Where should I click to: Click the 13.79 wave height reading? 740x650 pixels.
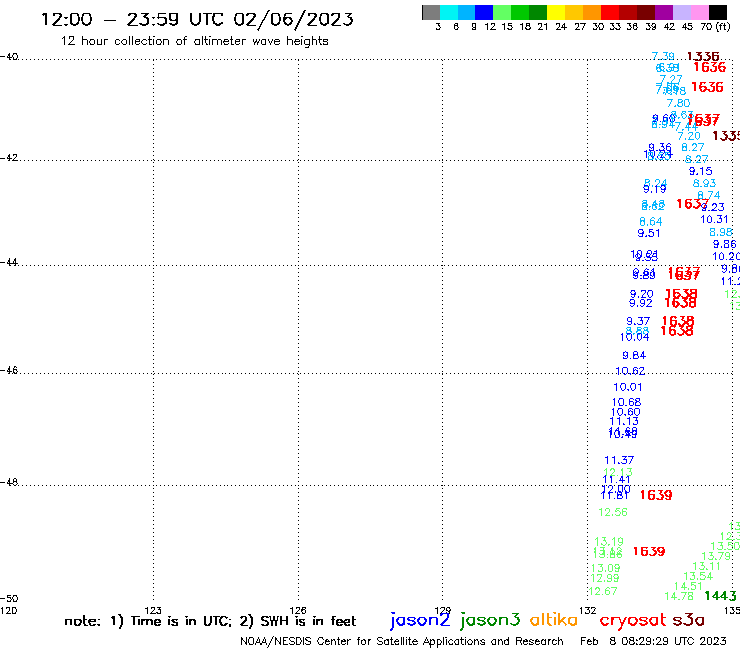point(716,556)
